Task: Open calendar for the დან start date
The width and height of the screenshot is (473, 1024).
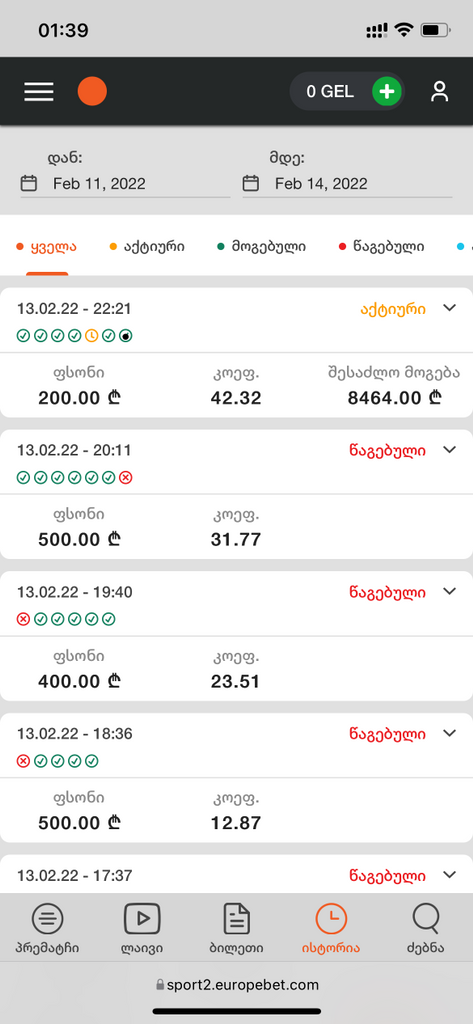Action: click(x=29, y=183)
